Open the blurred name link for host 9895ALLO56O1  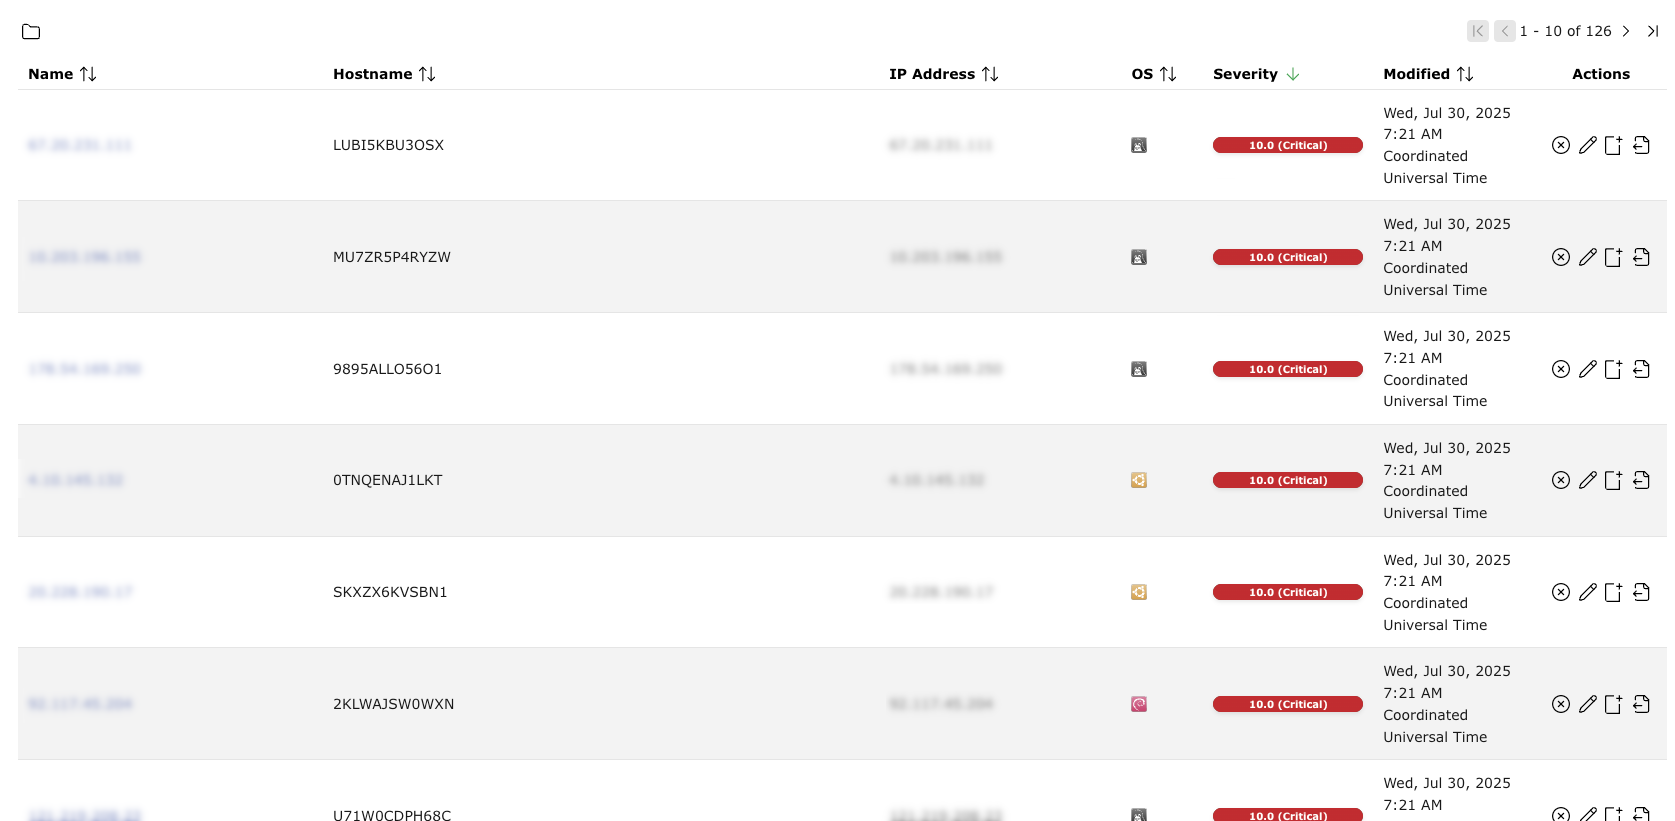point(85,369)
